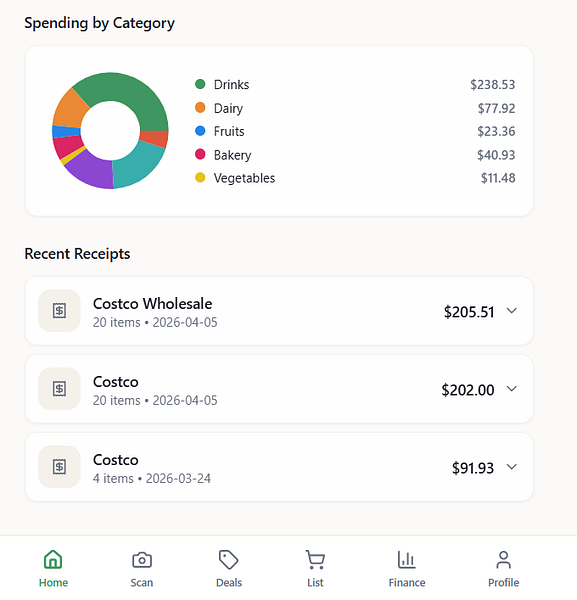Open the Deals tag icon

(229, 560)
